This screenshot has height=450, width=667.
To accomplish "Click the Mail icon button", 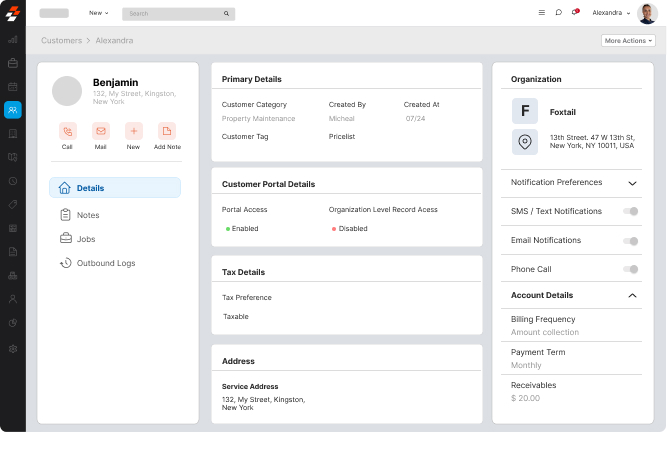I will tap(100, 131).
